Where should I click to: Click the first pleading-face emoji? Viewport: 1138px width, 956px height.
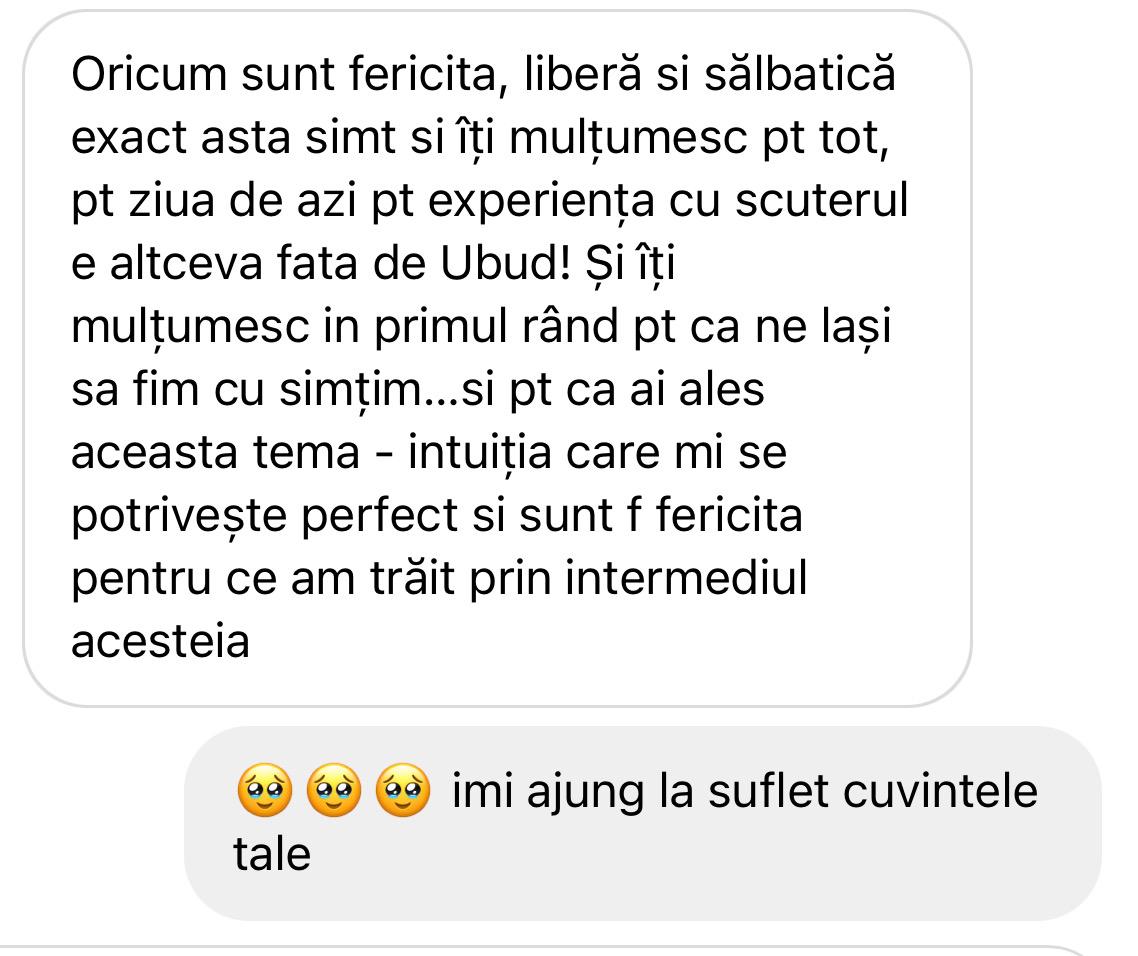[265, 790]
